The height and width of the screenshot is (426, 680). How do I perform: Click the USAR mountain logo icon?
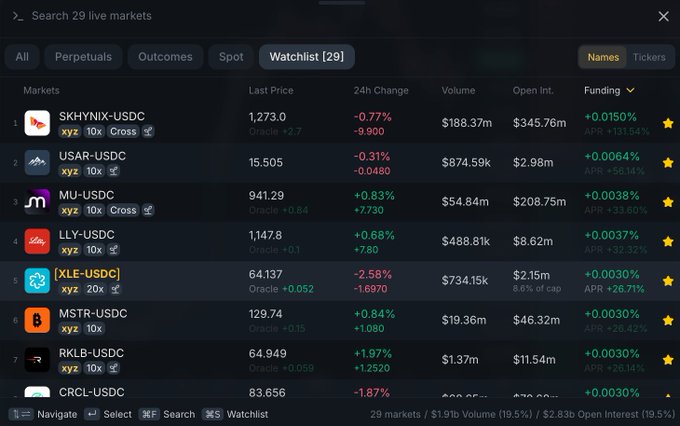point(37,163)
